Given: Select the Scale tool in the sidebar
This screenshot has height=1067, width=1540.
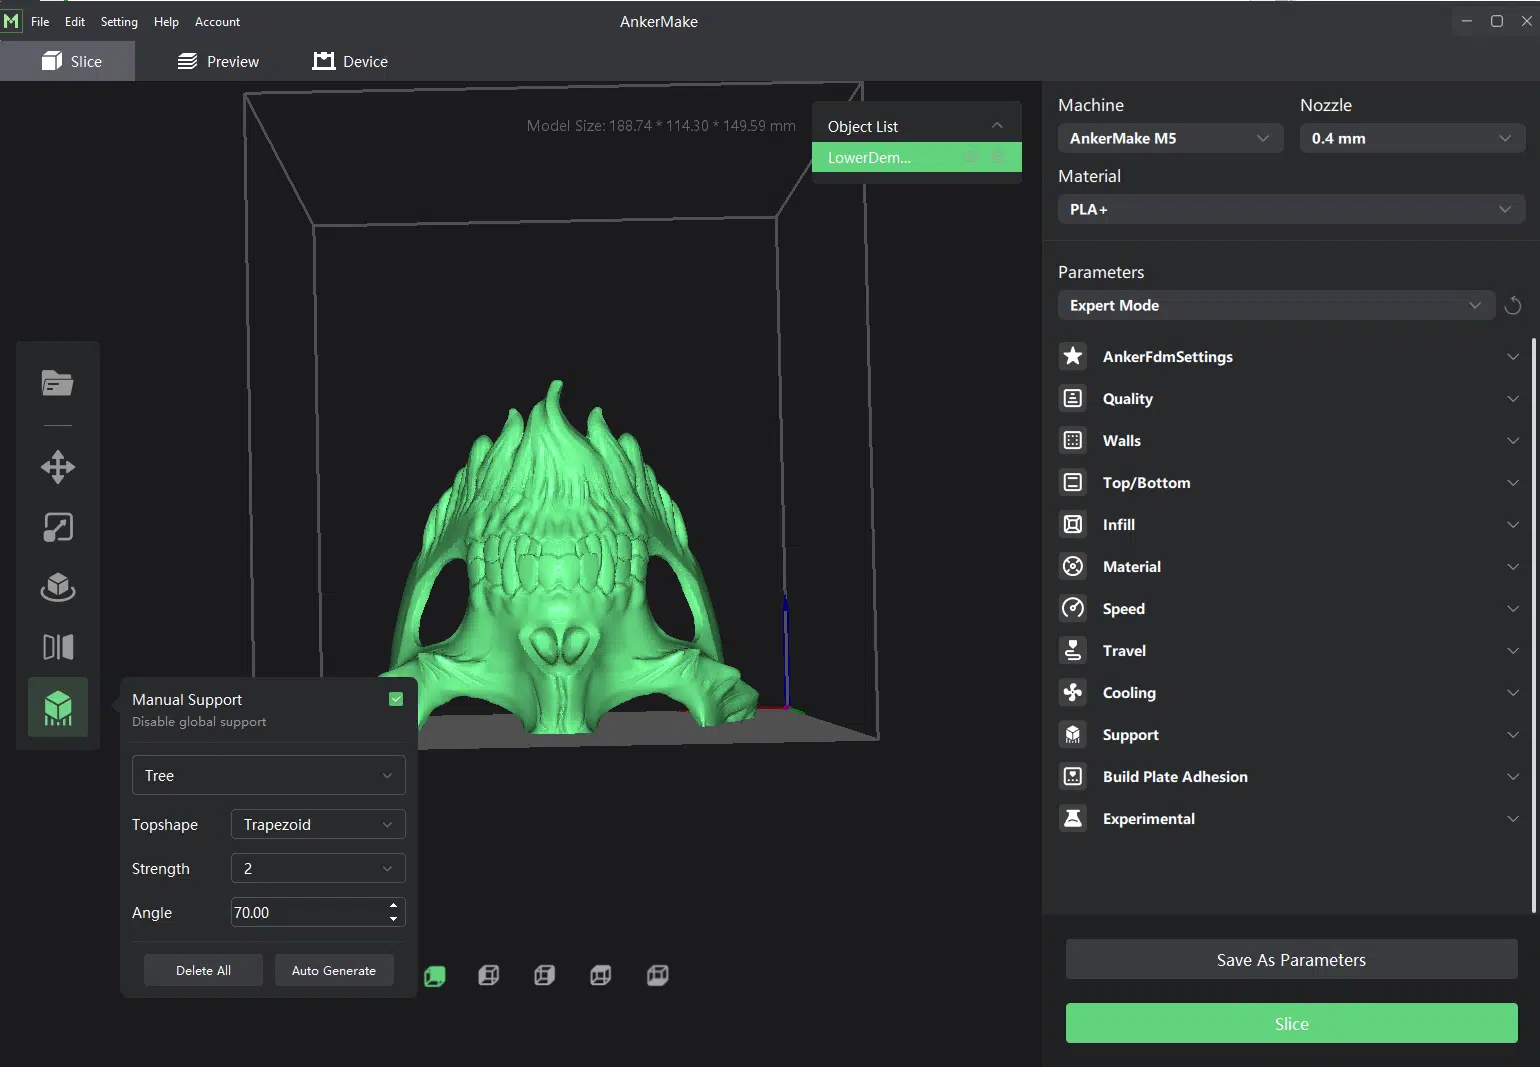Looking at the screenshot, I should click(58, 527).
